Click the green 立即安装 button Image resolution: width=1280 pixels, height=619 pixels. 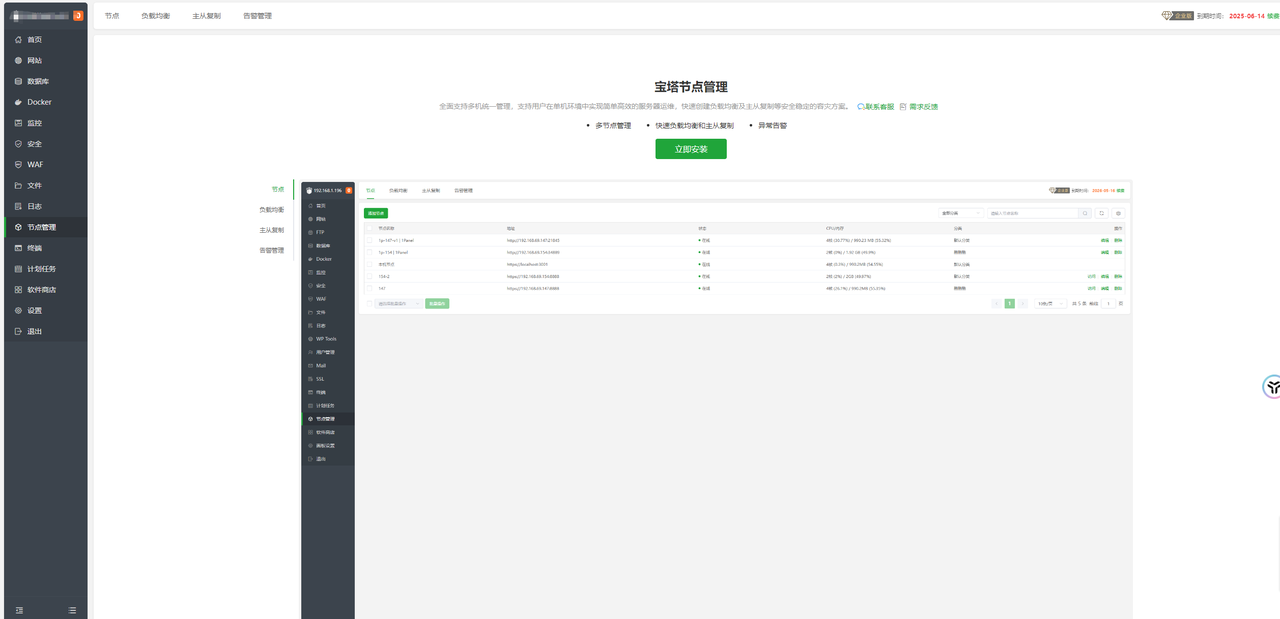691,149
